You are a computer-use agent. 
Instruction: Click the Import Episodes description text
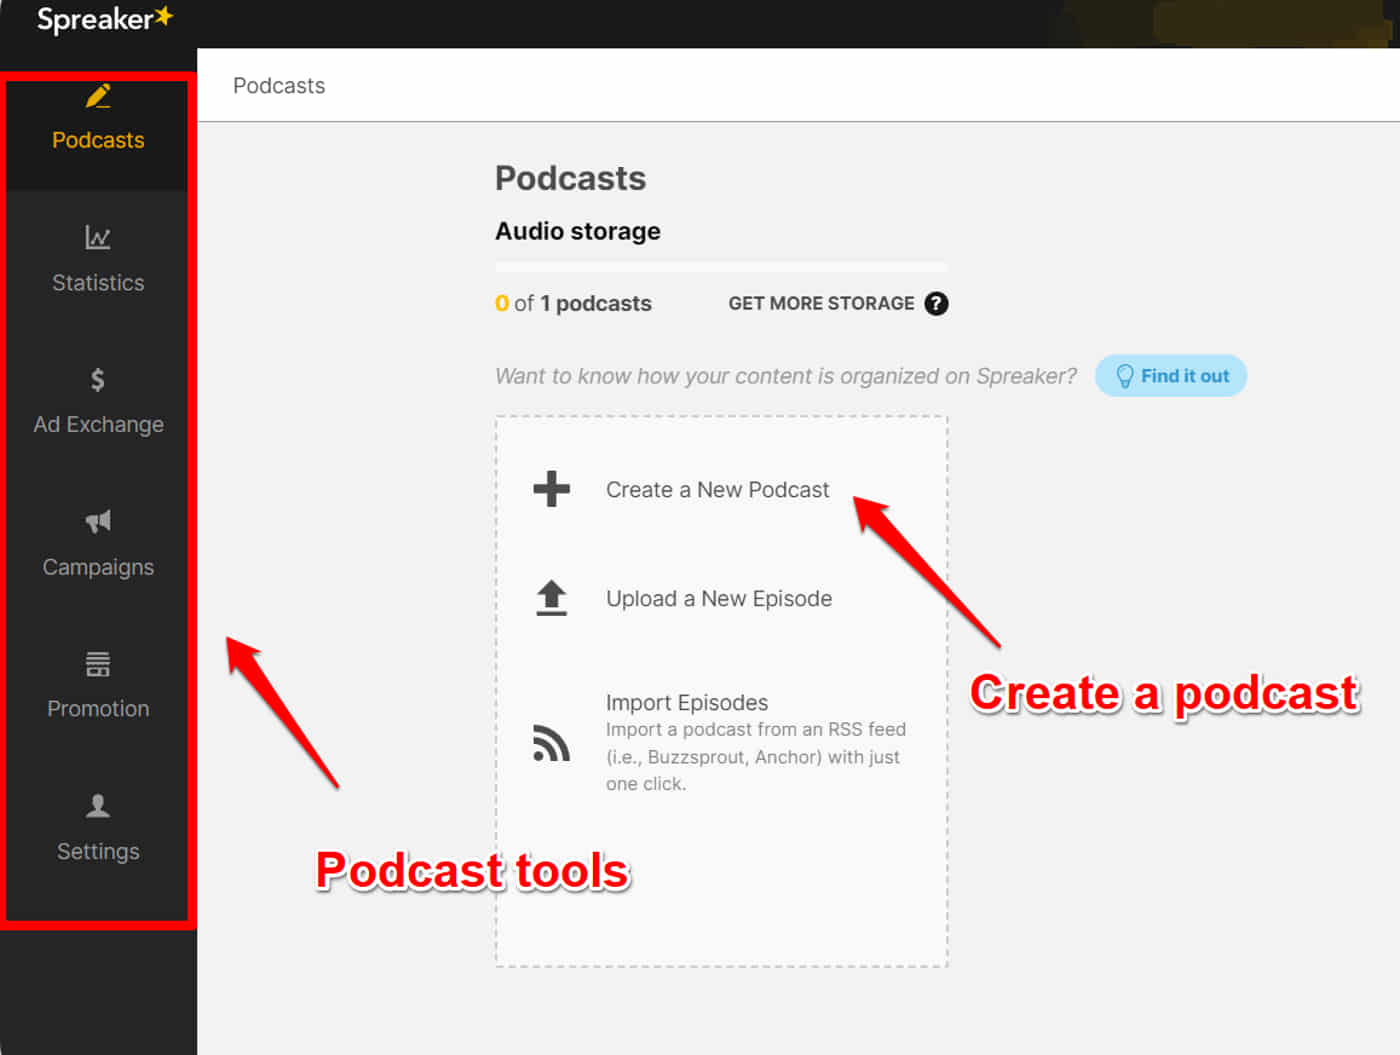[x=756, y=756]
